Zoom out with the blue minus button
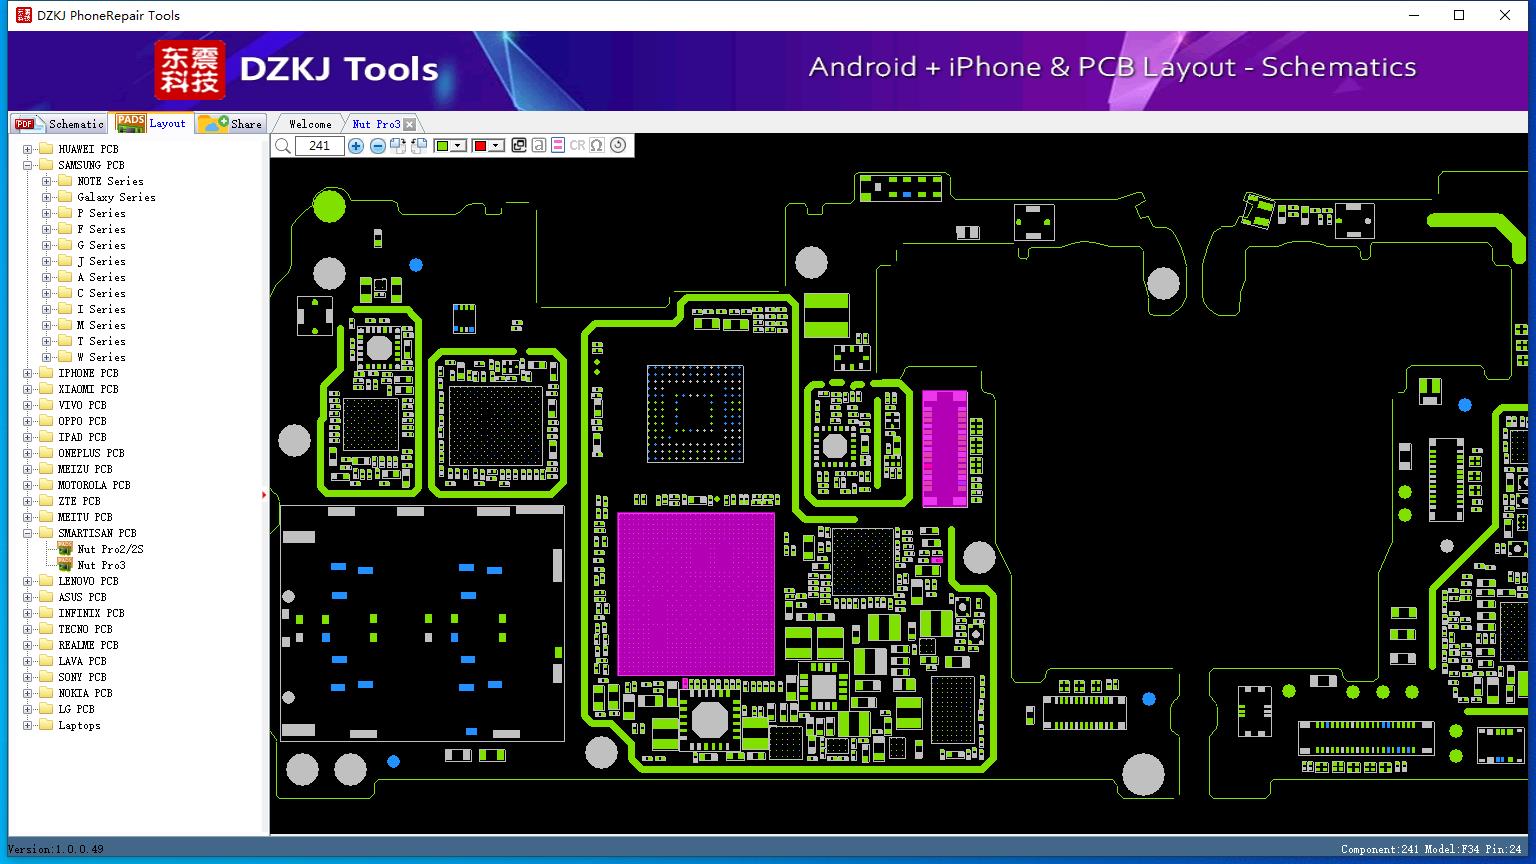 pos(378,146)
